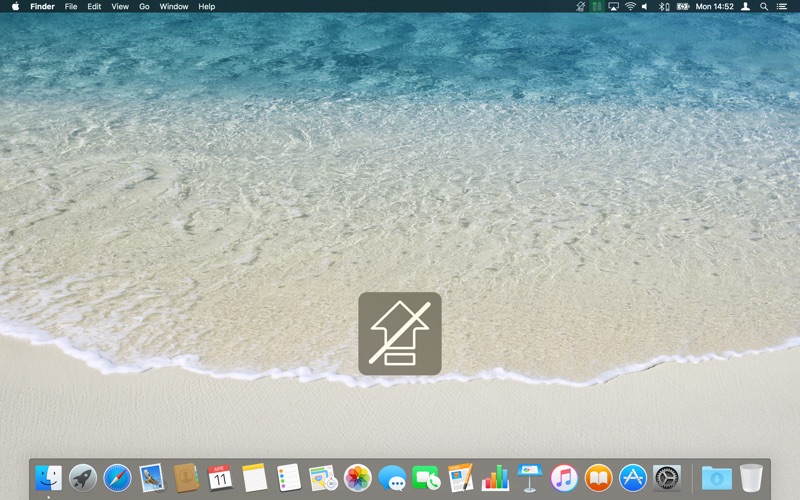
Task: Open Spotlight search magnifier
Action: pyautogui.click(x=764, y=7)
